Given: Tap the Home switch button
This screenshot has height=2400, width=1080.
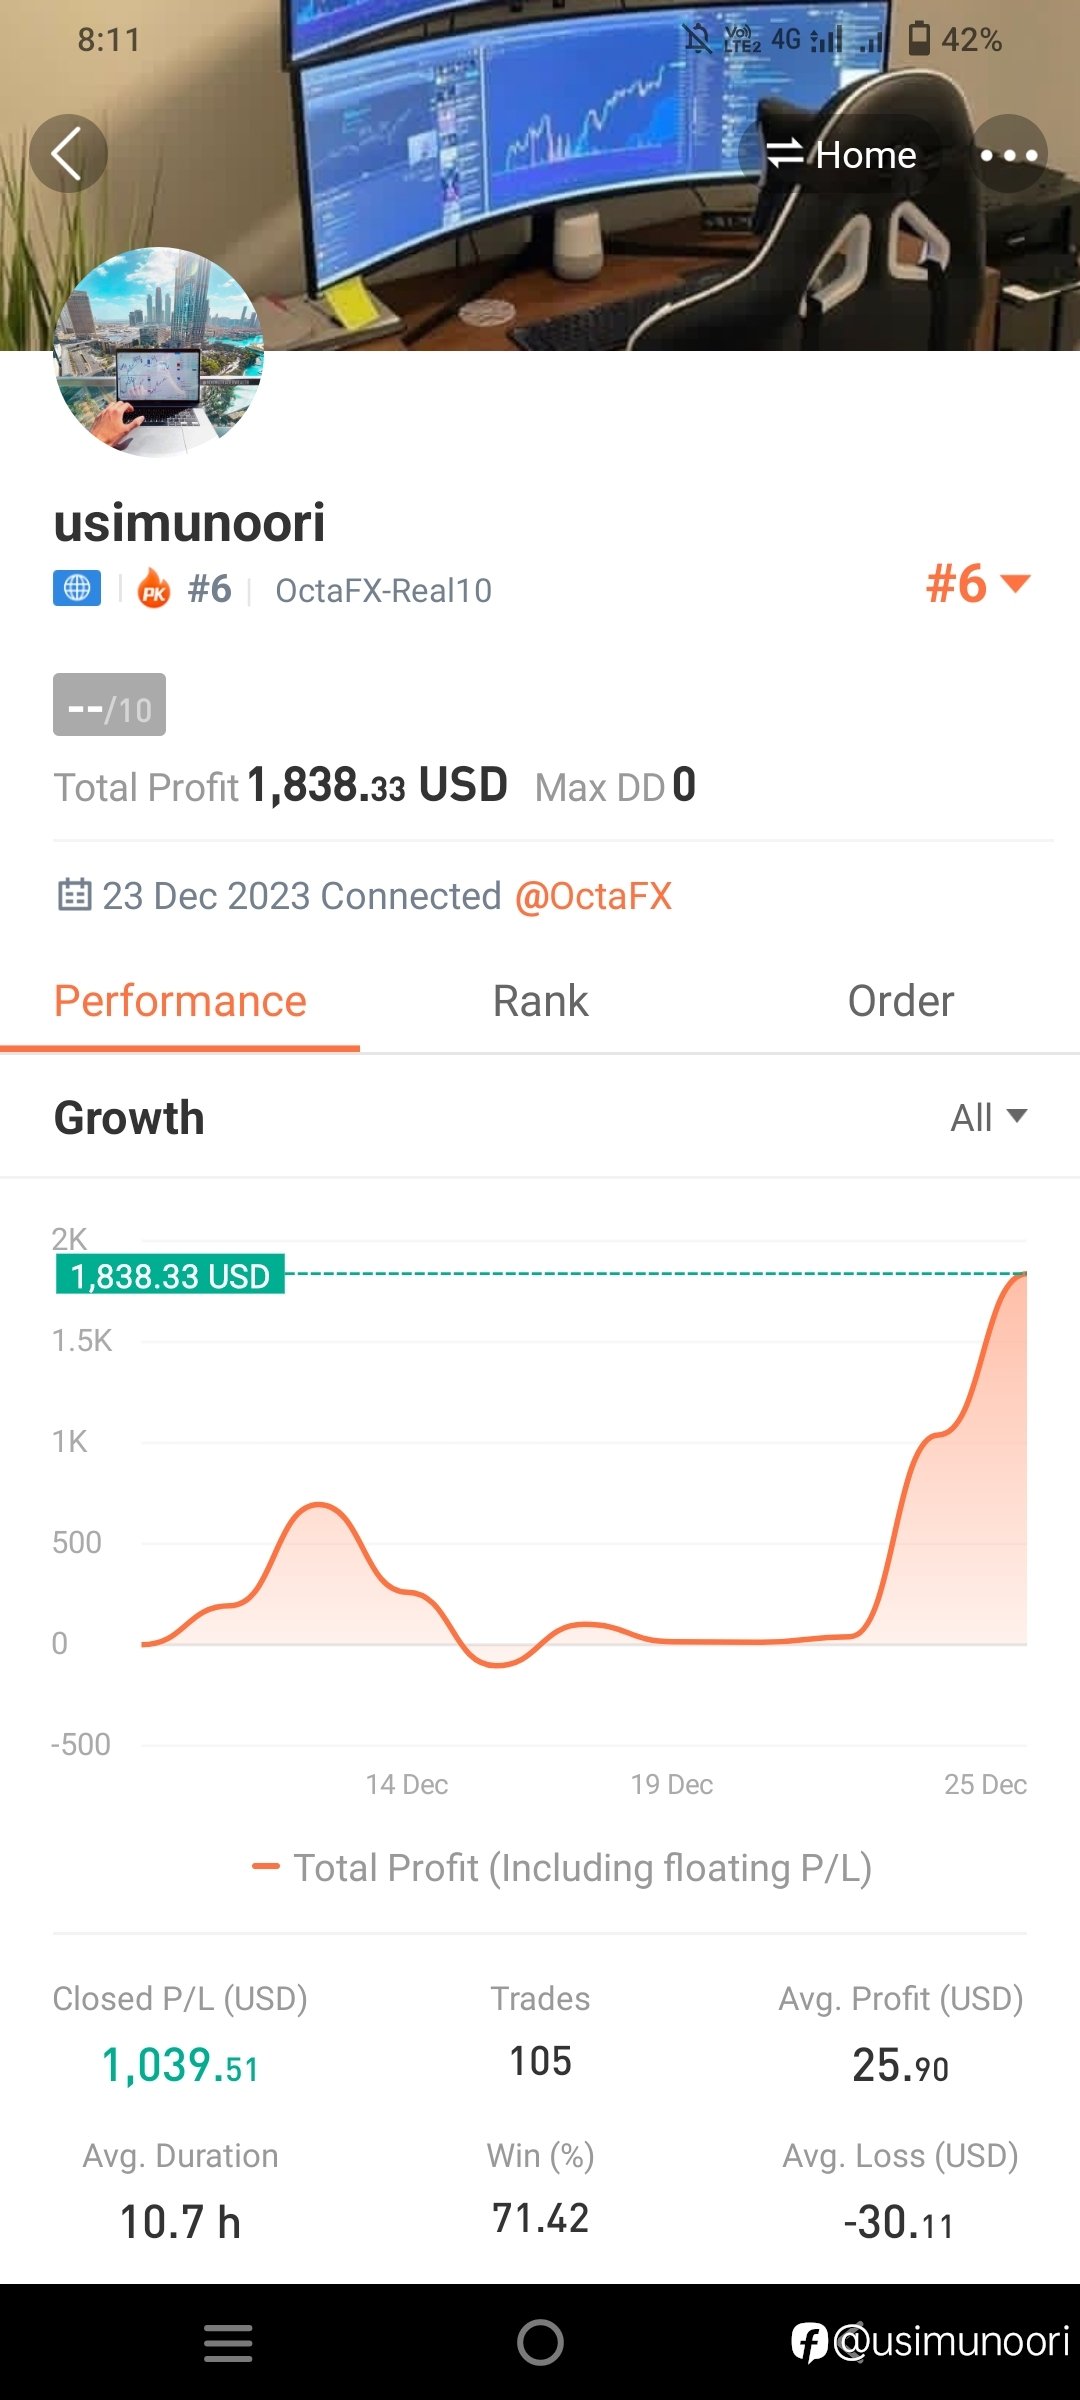Looking at the screenshot, I should click(x=840, y=154).
